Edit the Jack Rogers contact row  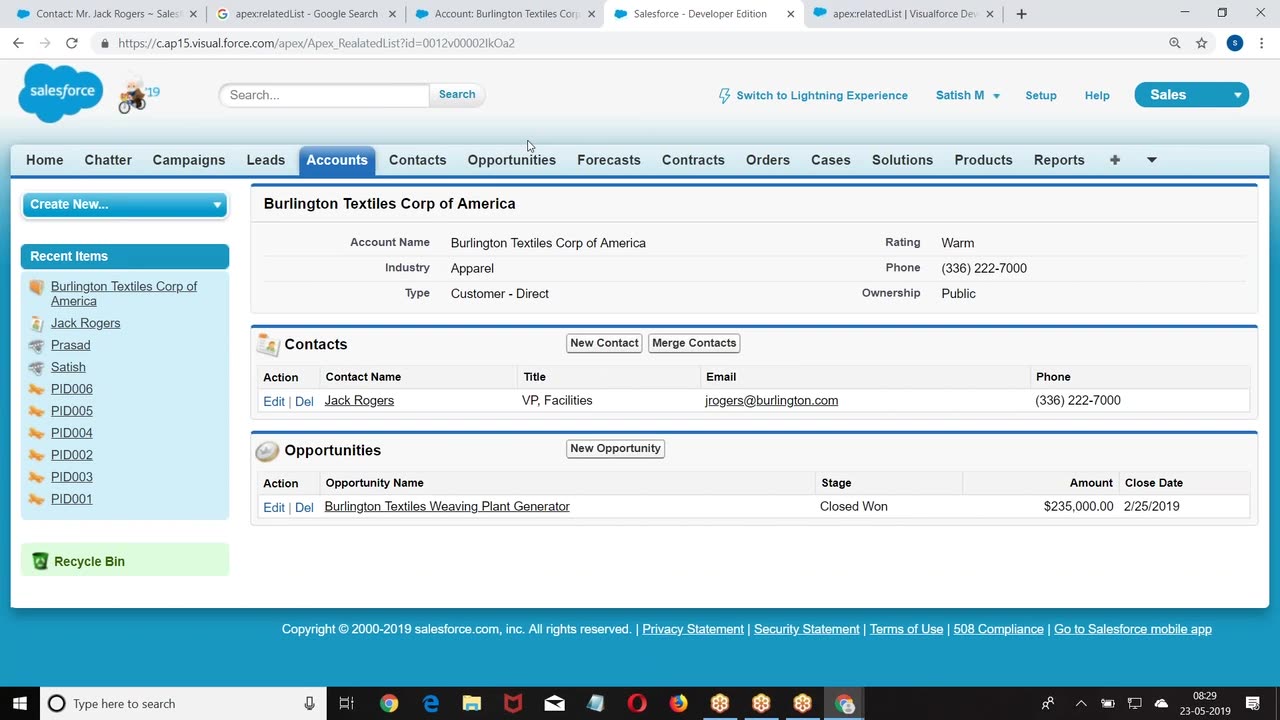[274, 401]
